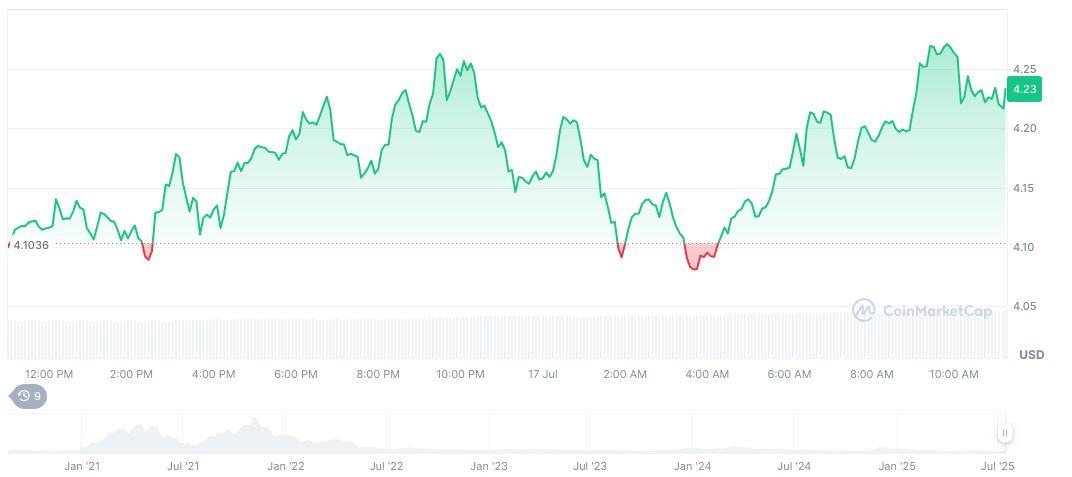The image size is (1072, 477).
Task: Click the 4.05 price axis label
Action: tap(1022, 307)
